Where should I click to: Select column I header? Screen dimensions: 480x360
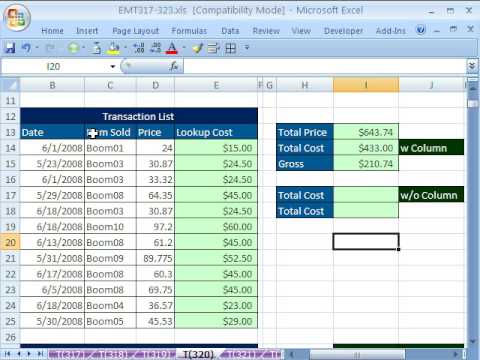(x=366, y=85)
